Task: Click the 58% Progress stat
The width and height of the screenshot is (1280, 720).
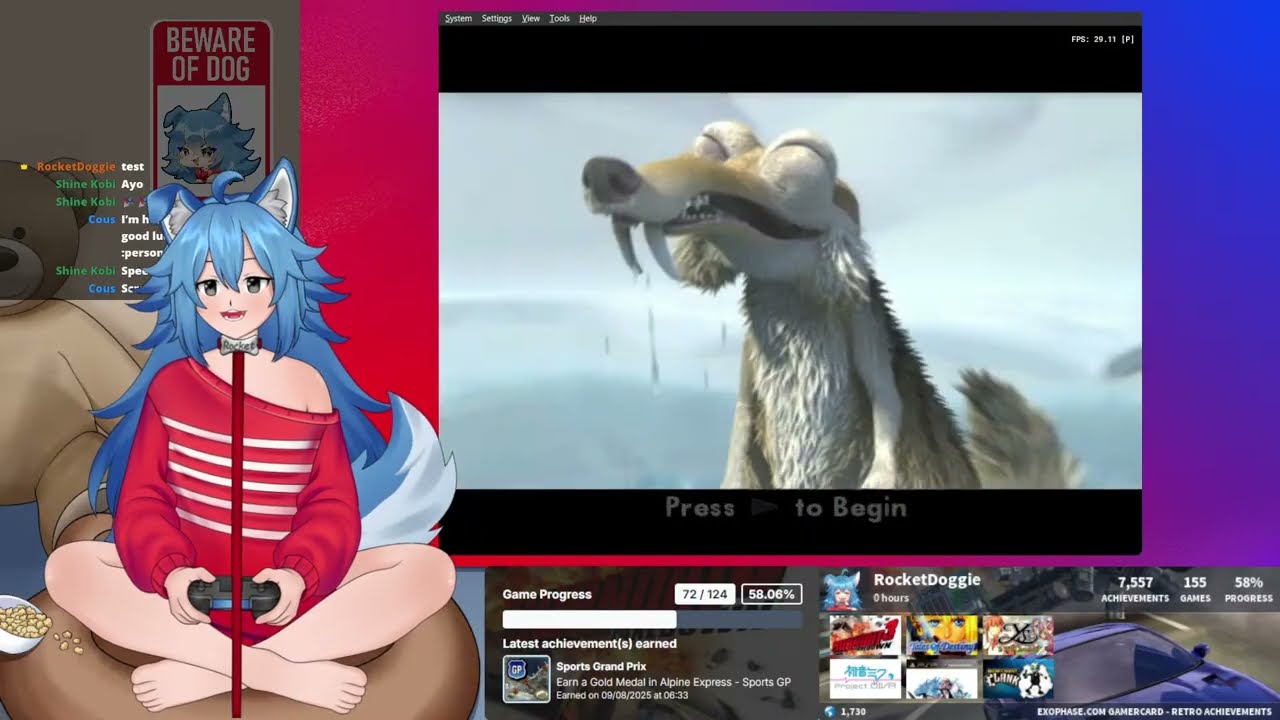Action: [1248, 589]
